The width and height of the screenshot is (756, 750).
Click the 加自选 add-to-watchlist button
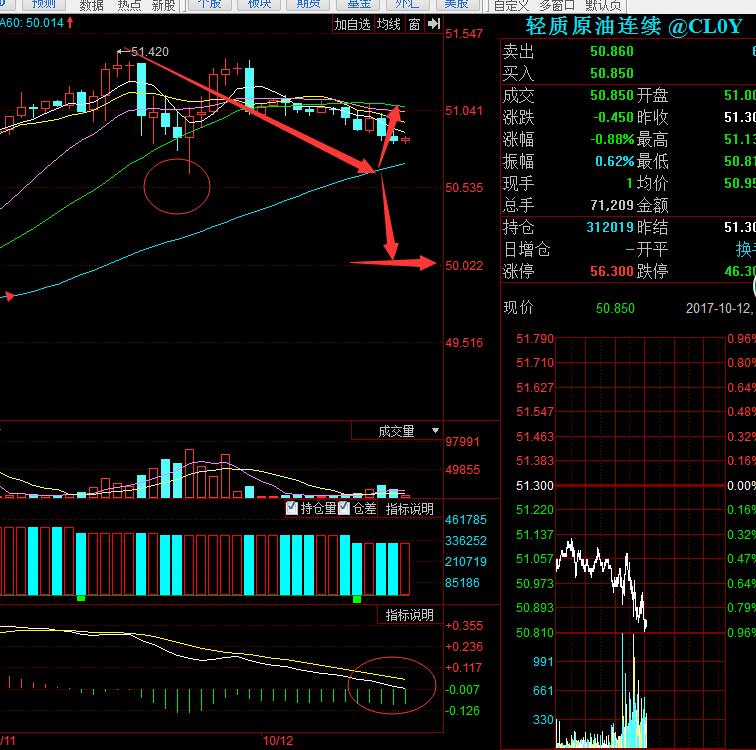click(352, 24)
